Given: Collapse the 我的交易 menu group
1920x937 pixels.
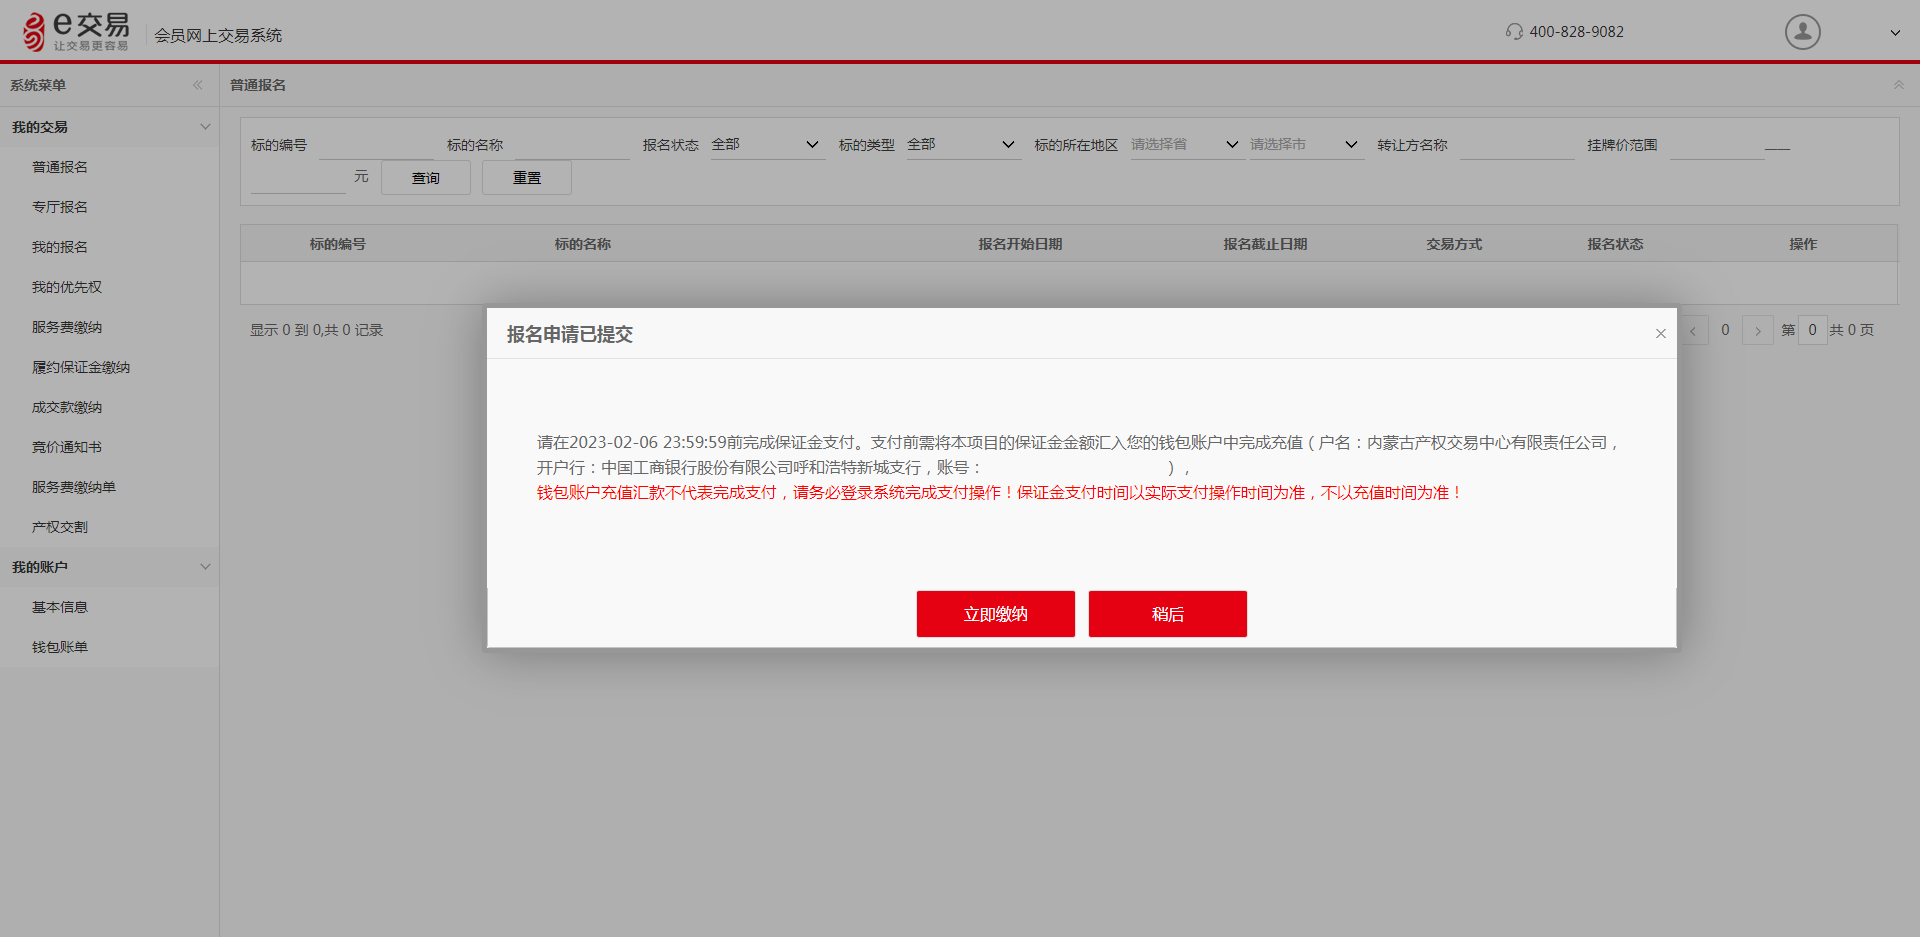Looking at the screenshot, I should click(x=205, y=127).
